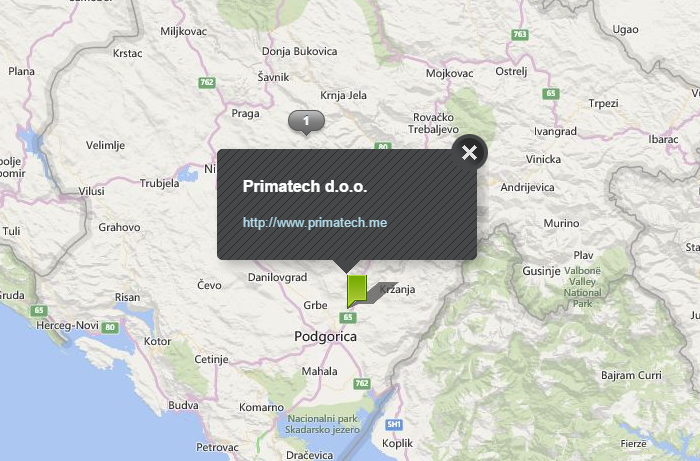
Task: Click the Cetinje town label
Action: click(x=212, y=360)
